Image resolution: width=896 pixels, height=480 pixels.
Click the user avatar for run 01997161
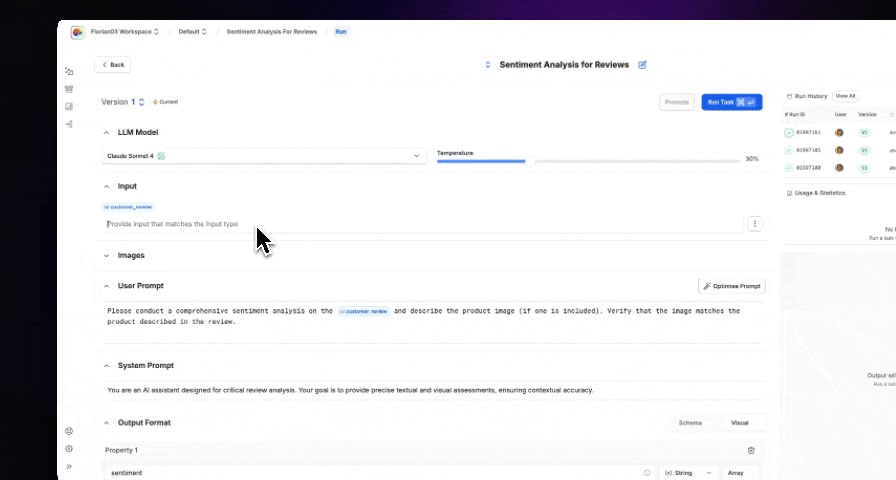point(840,132)
